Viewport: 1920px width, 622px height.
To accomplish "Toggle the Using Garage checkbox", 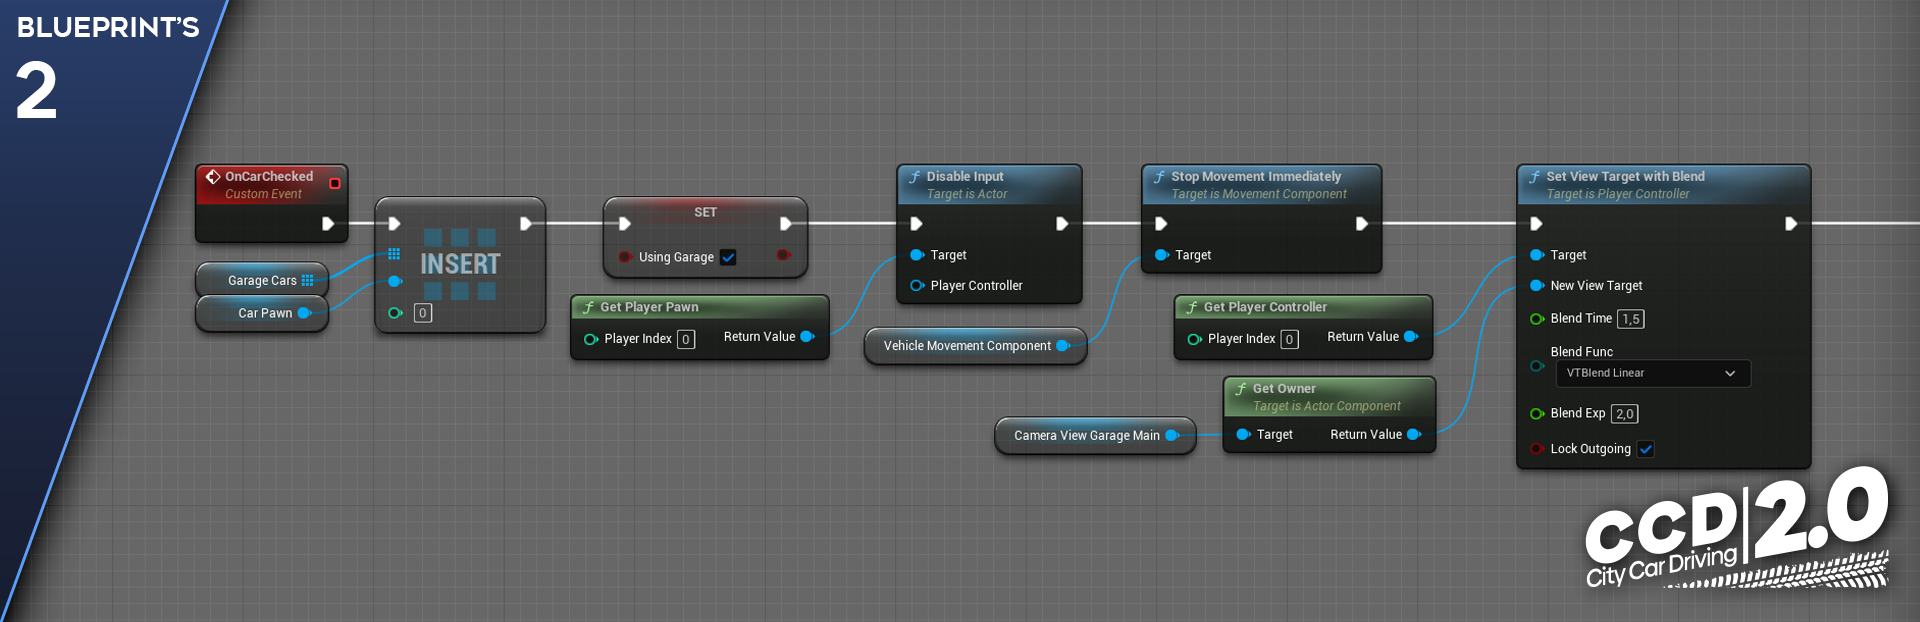I will coord(728,257).
